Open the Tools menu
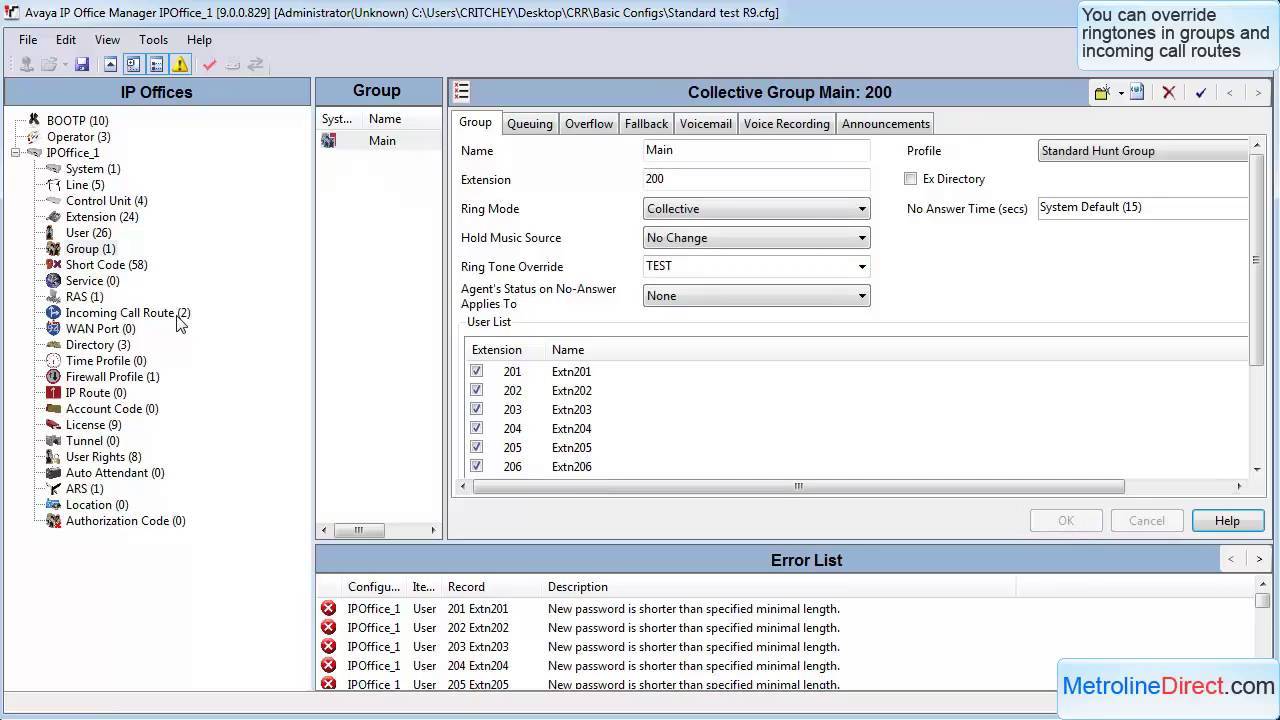This screenshot has width=1280, height=720. click(153, 40)
